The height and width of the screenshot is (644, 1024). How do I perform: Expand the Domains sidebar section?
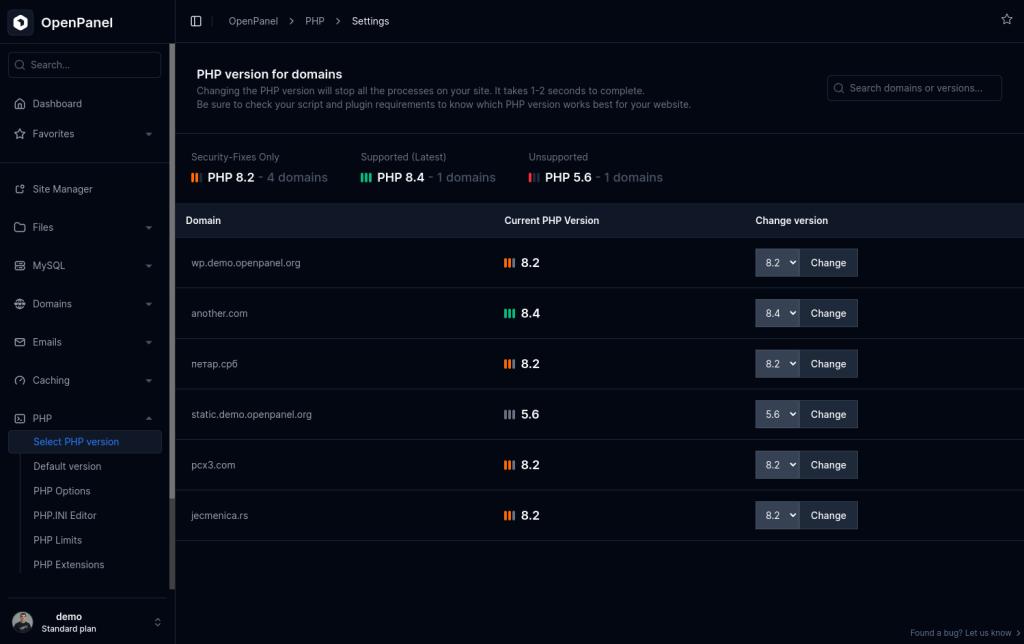click(x=149, y=304)
